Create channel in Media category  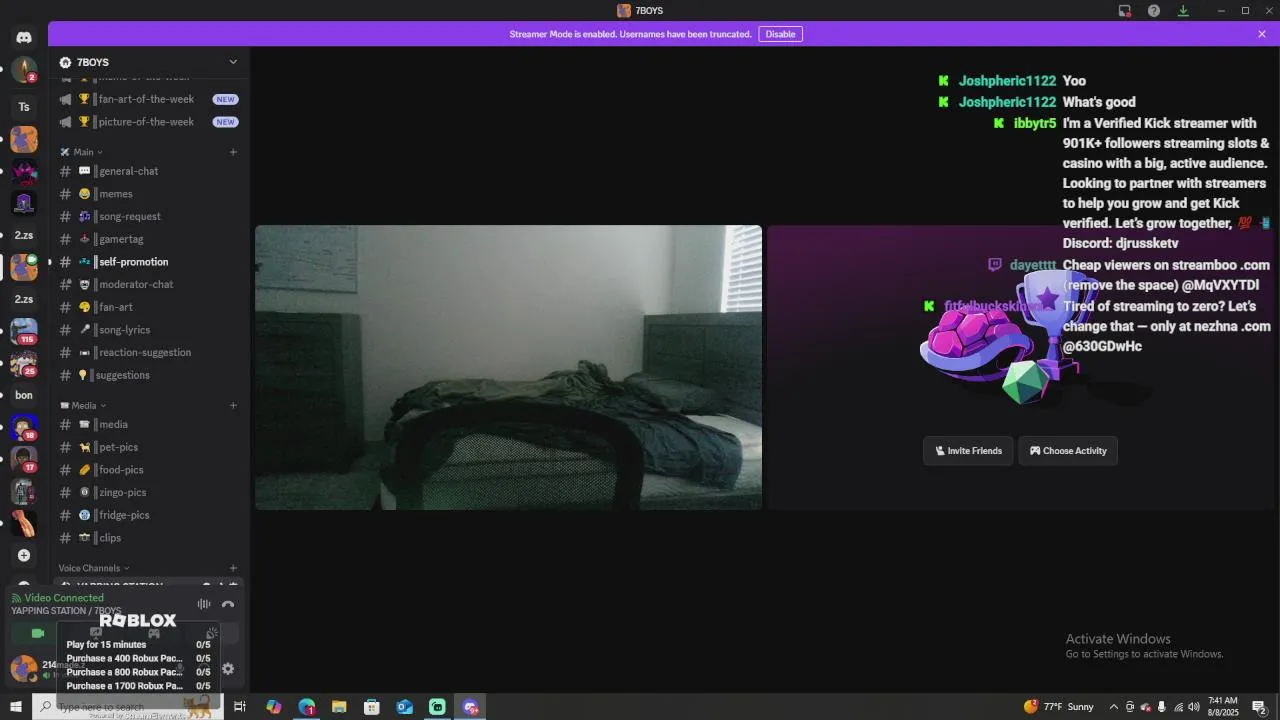click(233, 405)
